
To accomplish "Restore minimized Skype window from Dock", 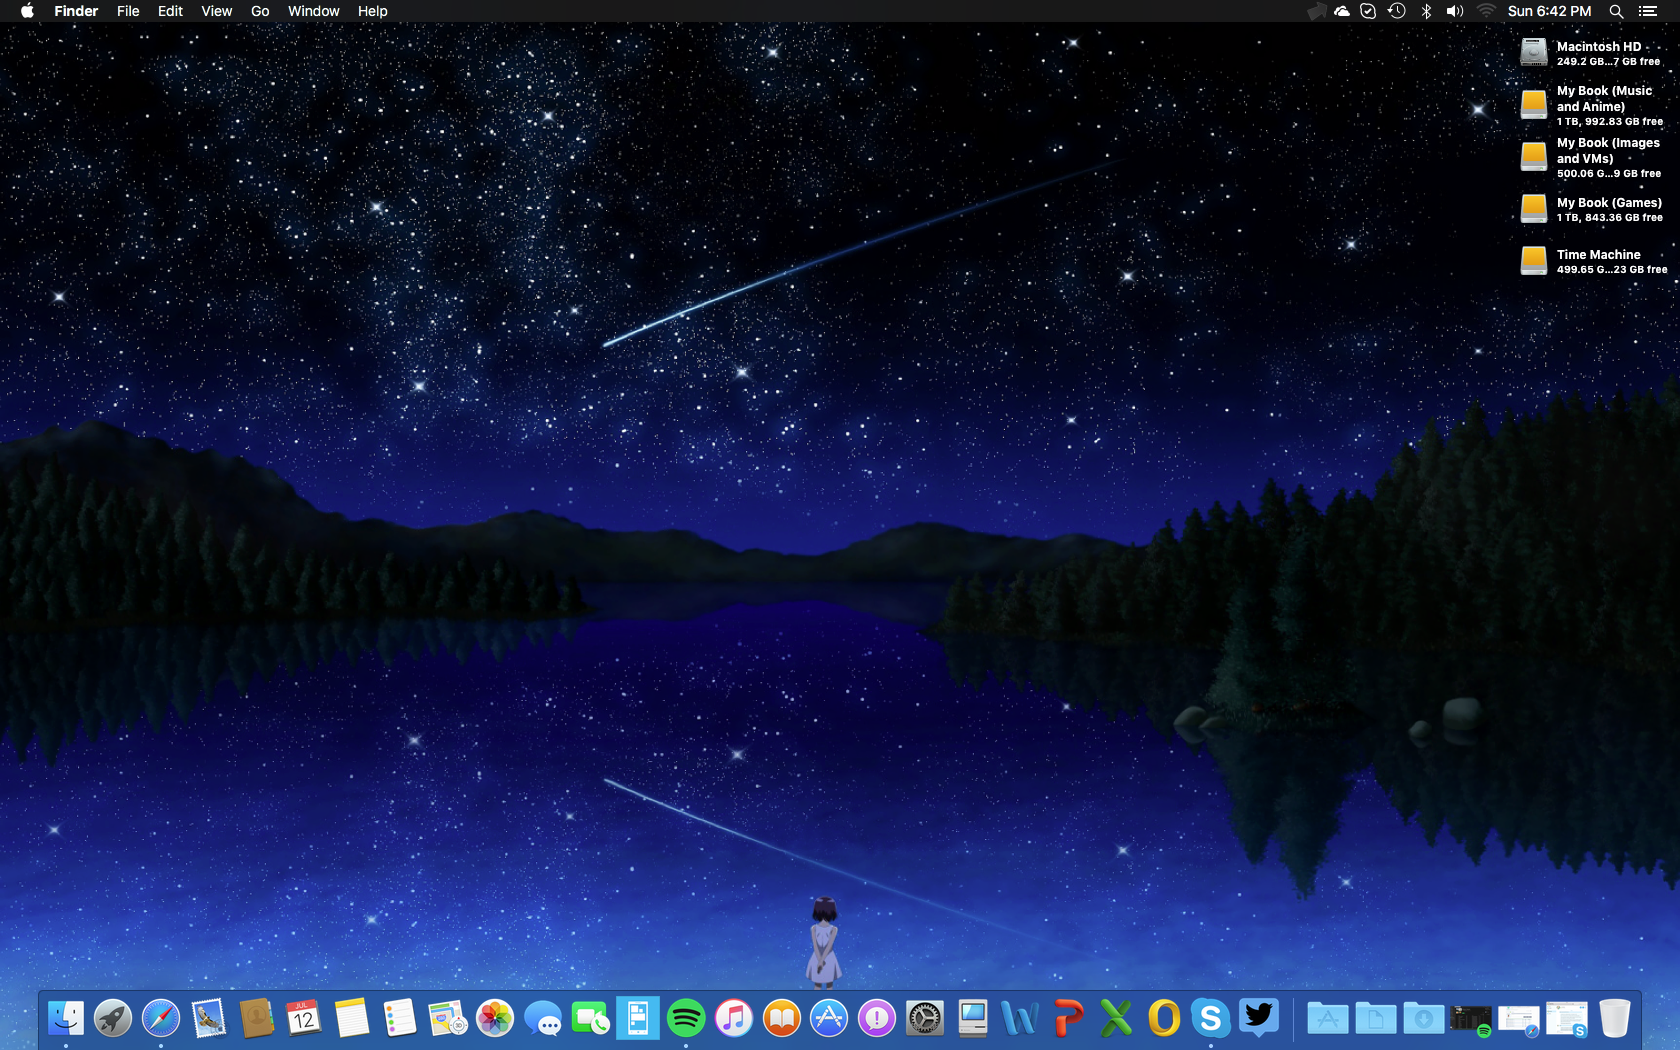I will click(1567, 1018).
